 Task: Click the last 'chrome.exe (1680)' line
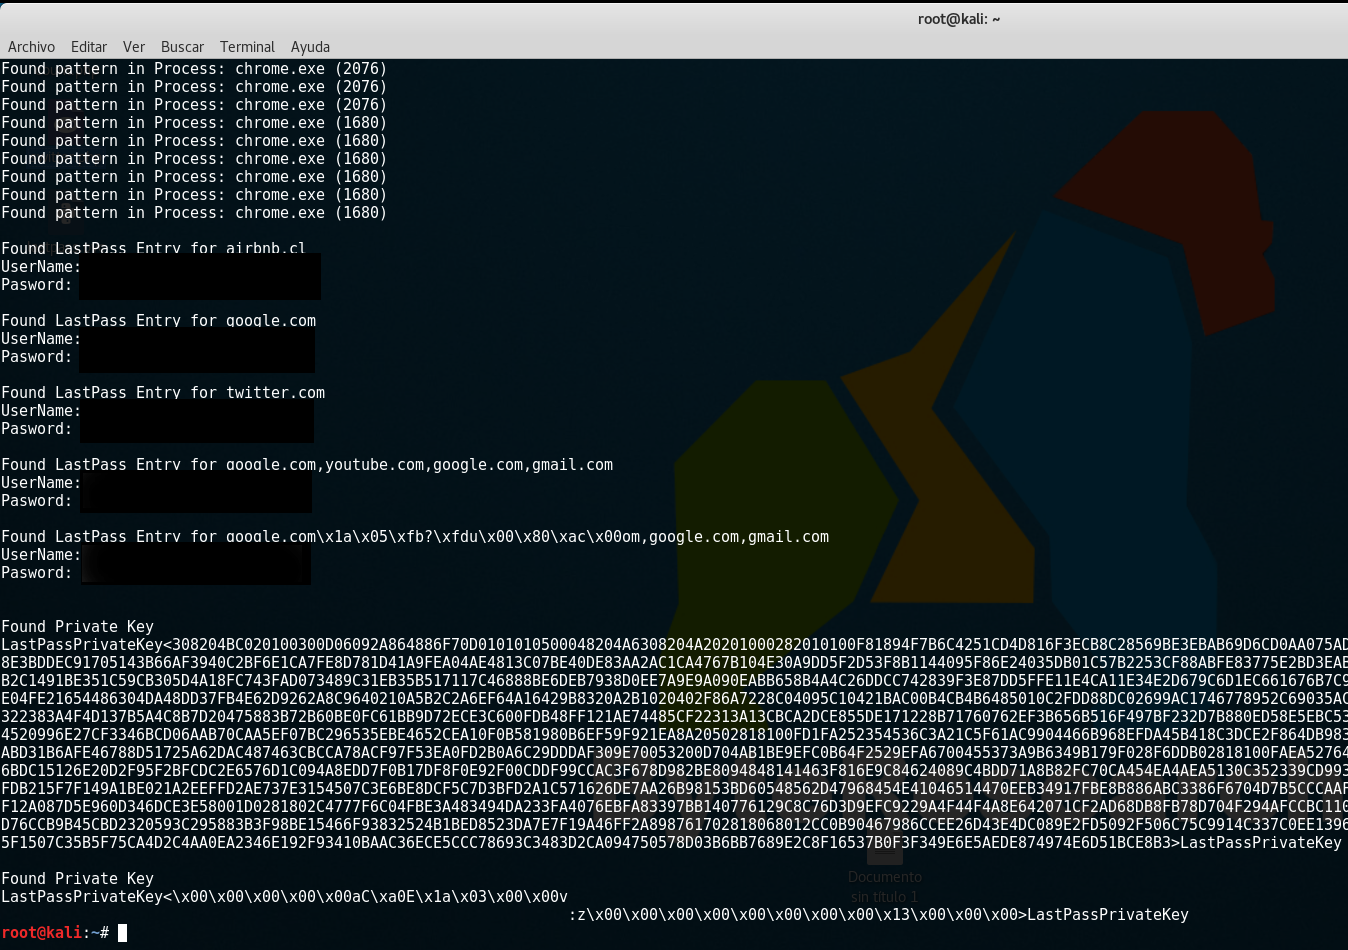(x=194, y=213)
